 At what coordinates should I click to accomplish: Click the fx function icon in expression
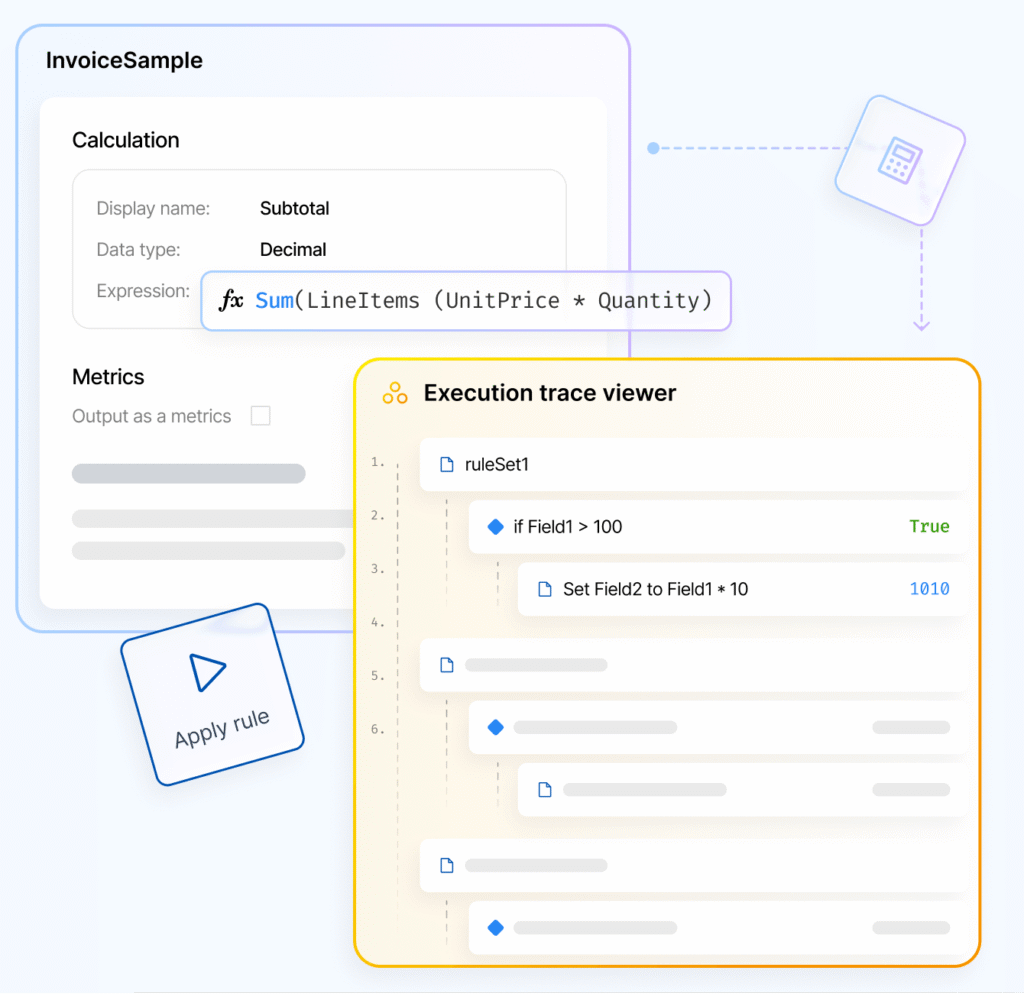(231, 300)
